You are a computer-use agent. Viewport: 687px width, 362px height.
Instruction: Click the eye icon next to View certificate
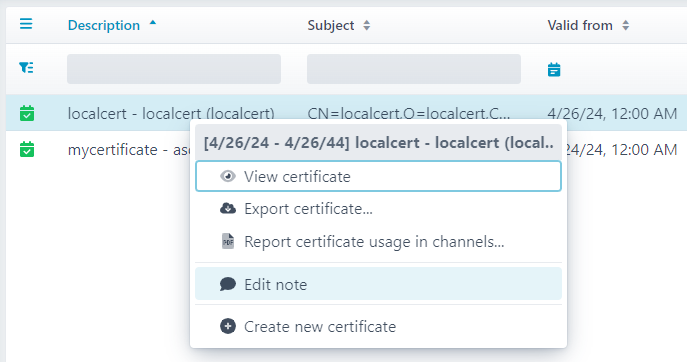(x=228, y=176)
